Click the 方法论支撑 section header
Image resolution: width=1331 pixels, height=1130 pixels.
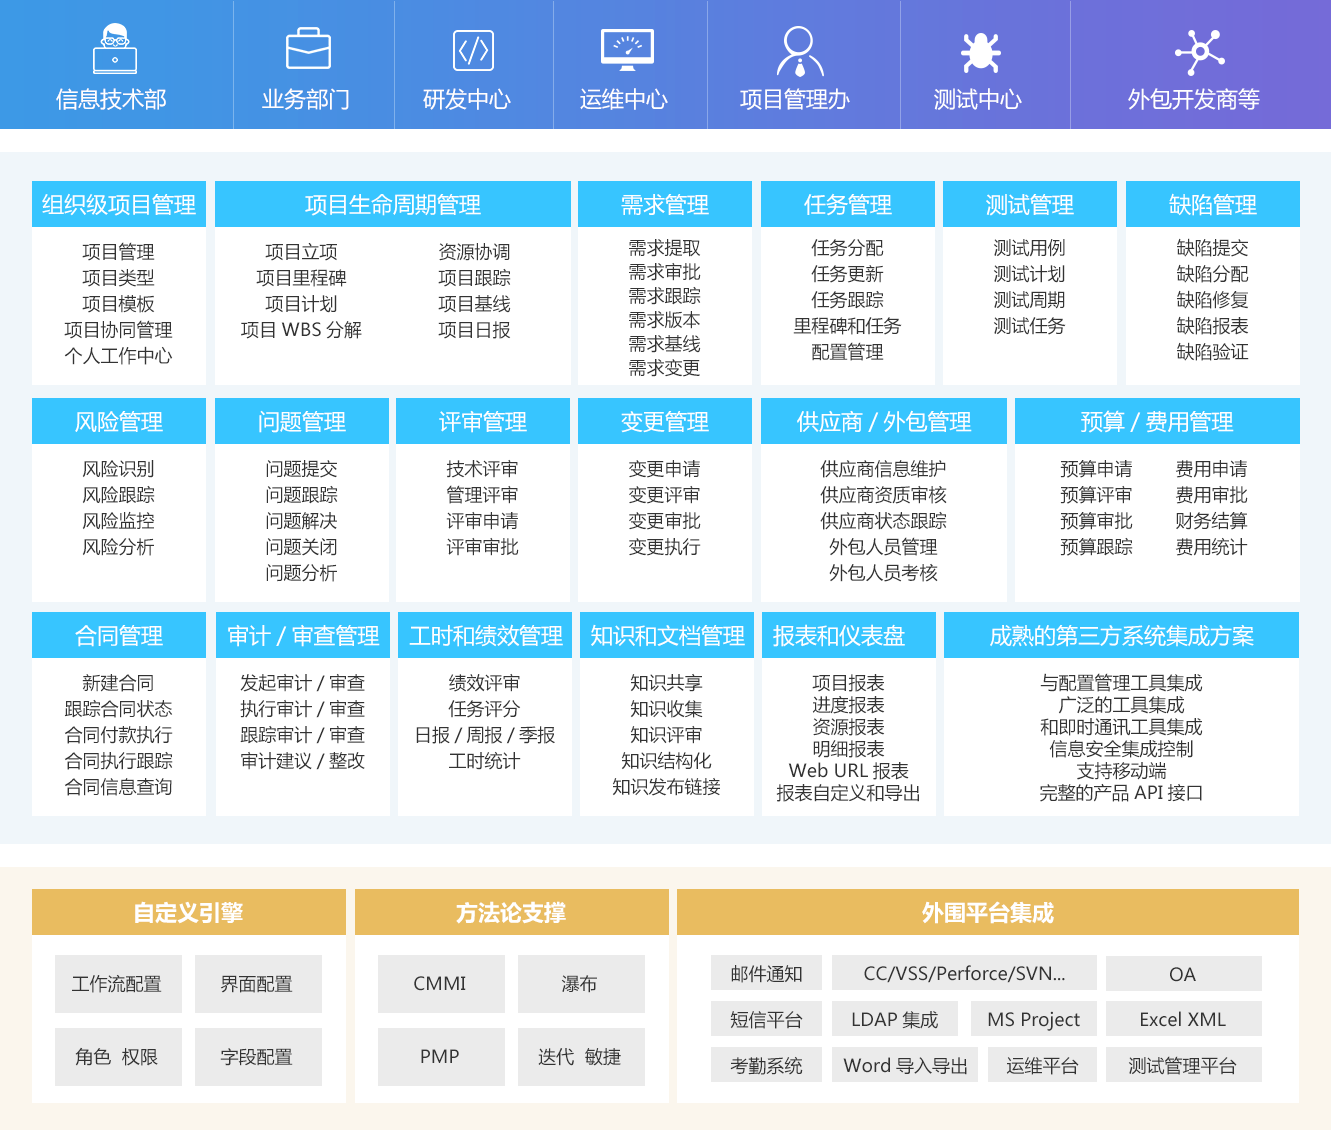tap(512, 912)
